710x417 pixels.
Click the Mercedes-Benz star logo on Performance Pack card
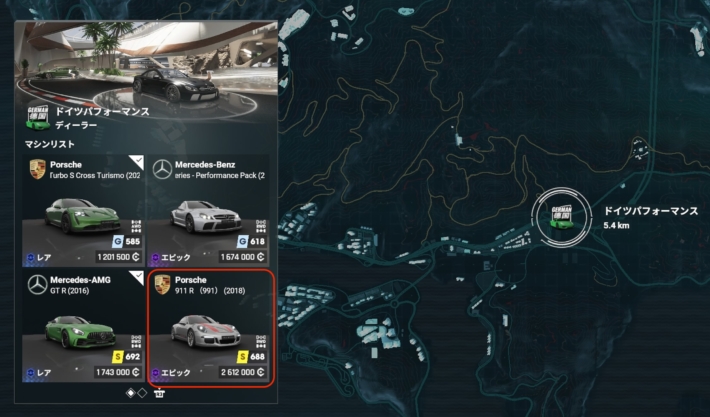[x=162, y=169]
